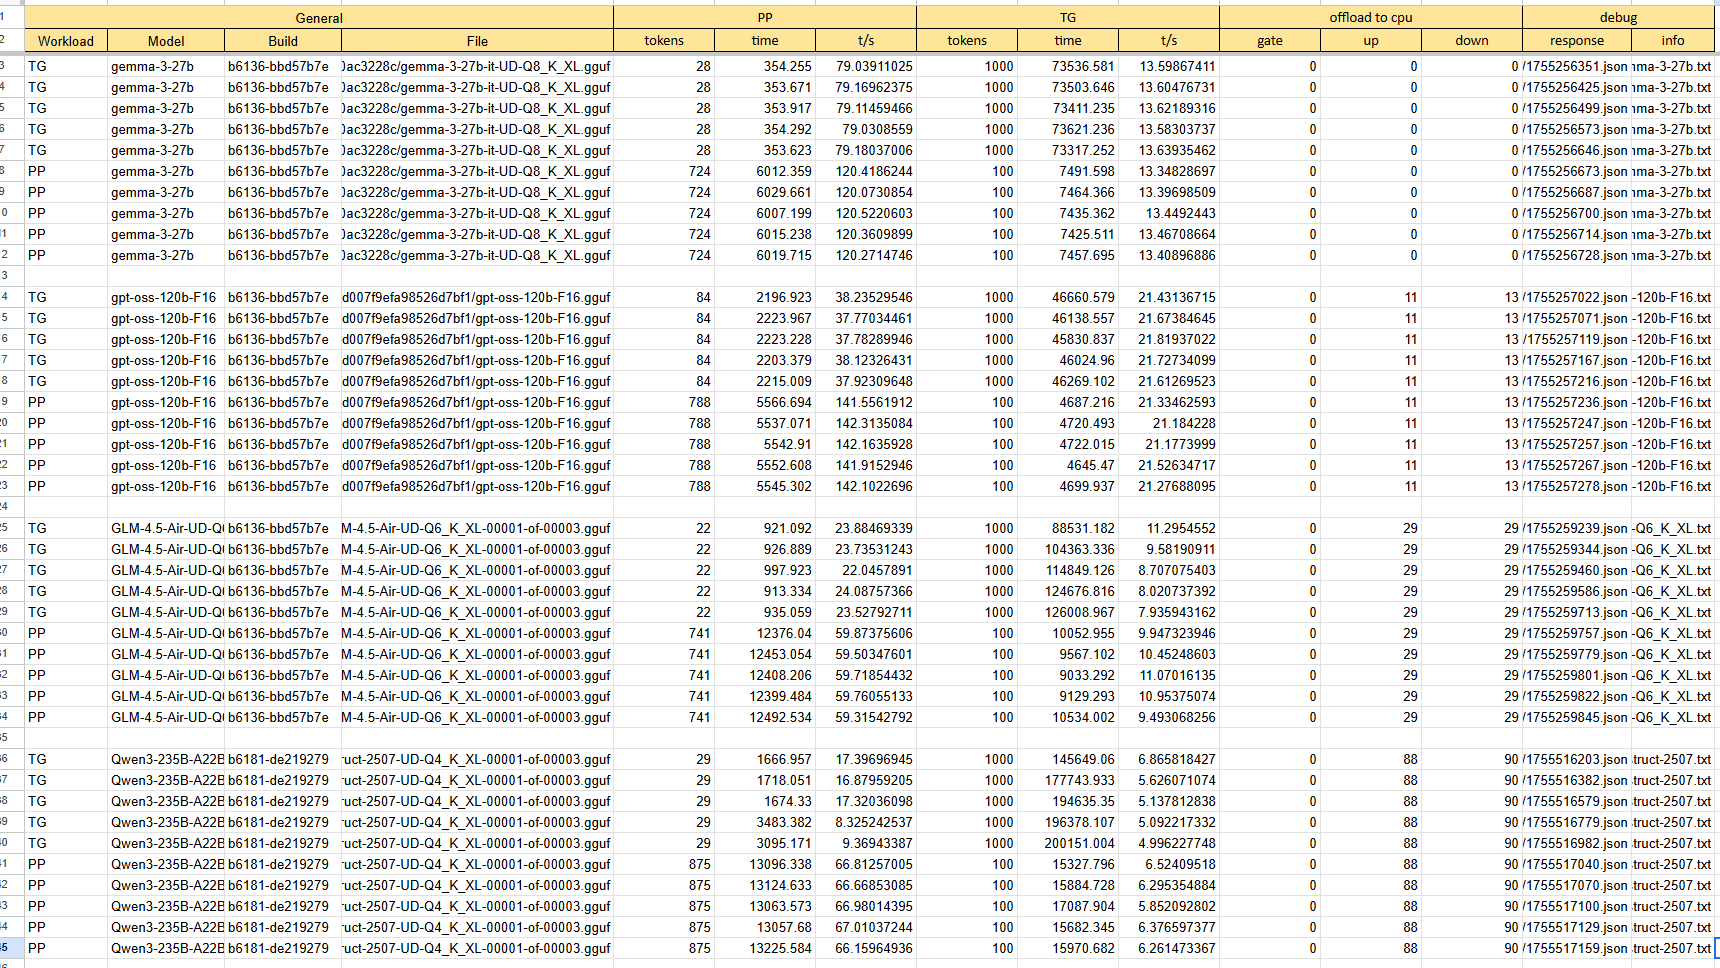Click the Build column header cell
This screenshot has width=1720, height=968.
pyautogui.click(x=283, y=41)
